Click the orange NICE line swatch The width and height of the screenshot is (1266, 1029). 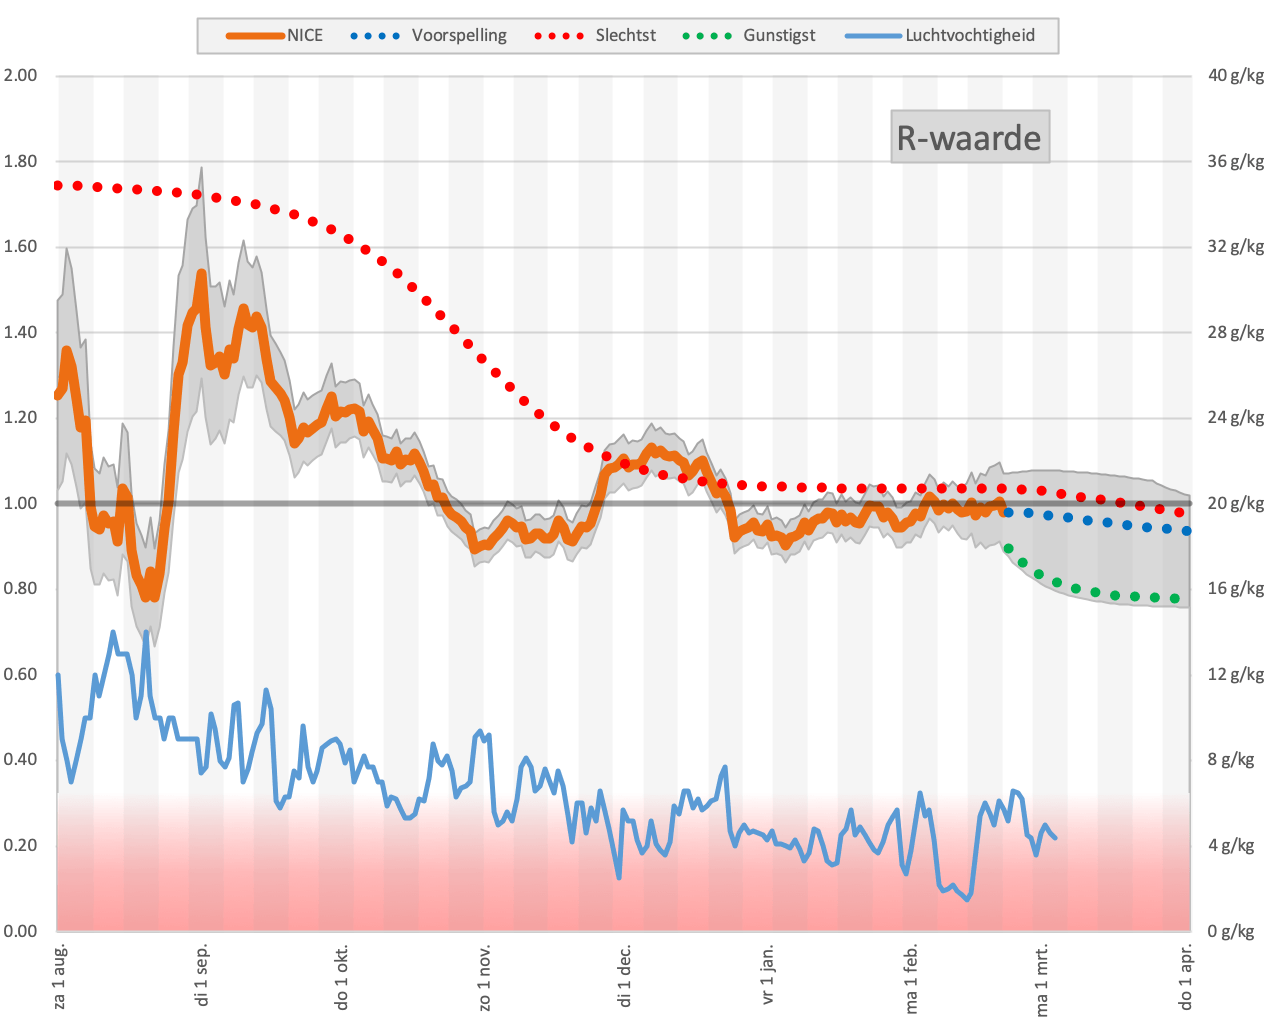point(255,36)
